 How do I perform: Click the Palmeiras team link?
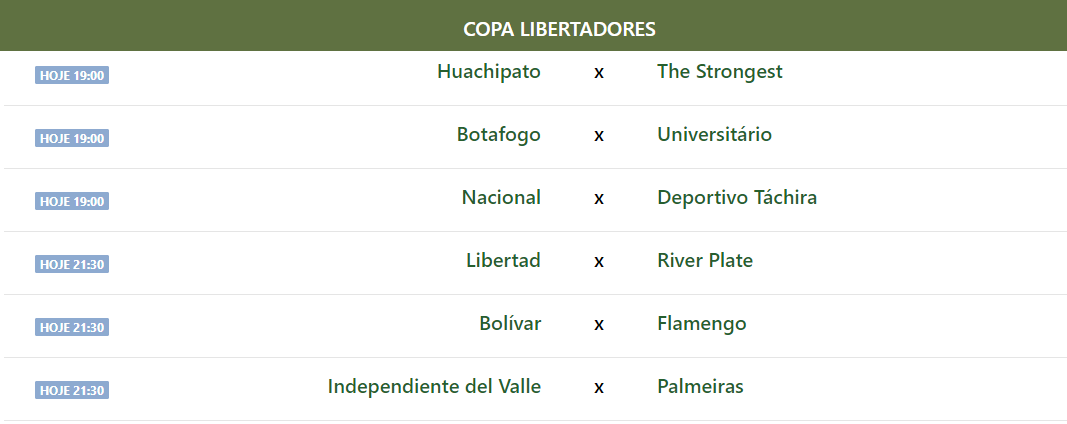click(x=700, y=387)
